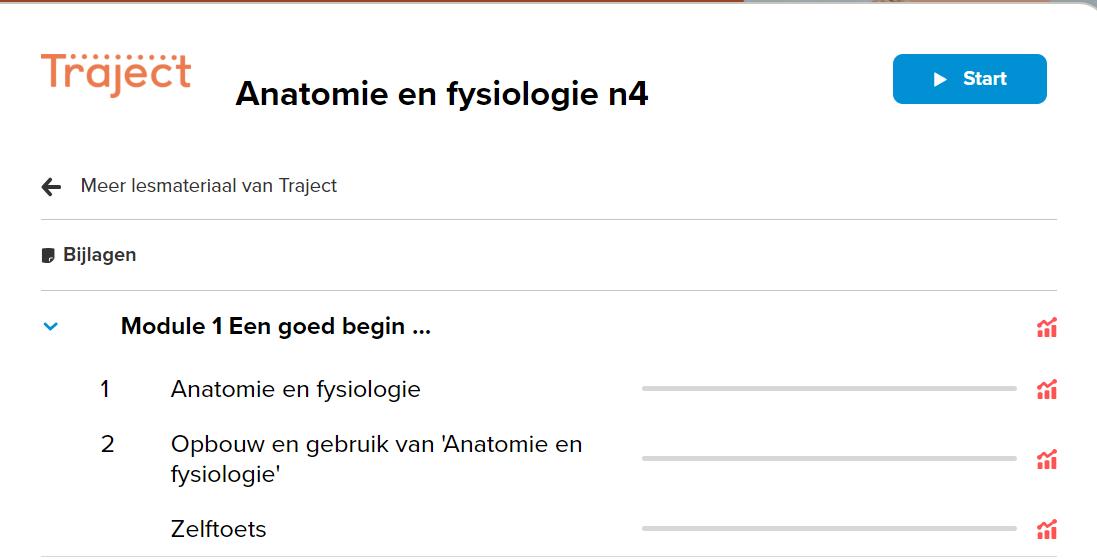The width and height of the screenshot is (1097, 560).
Task: Click lesson number 2 in list
Action: (x=108, y=444)
